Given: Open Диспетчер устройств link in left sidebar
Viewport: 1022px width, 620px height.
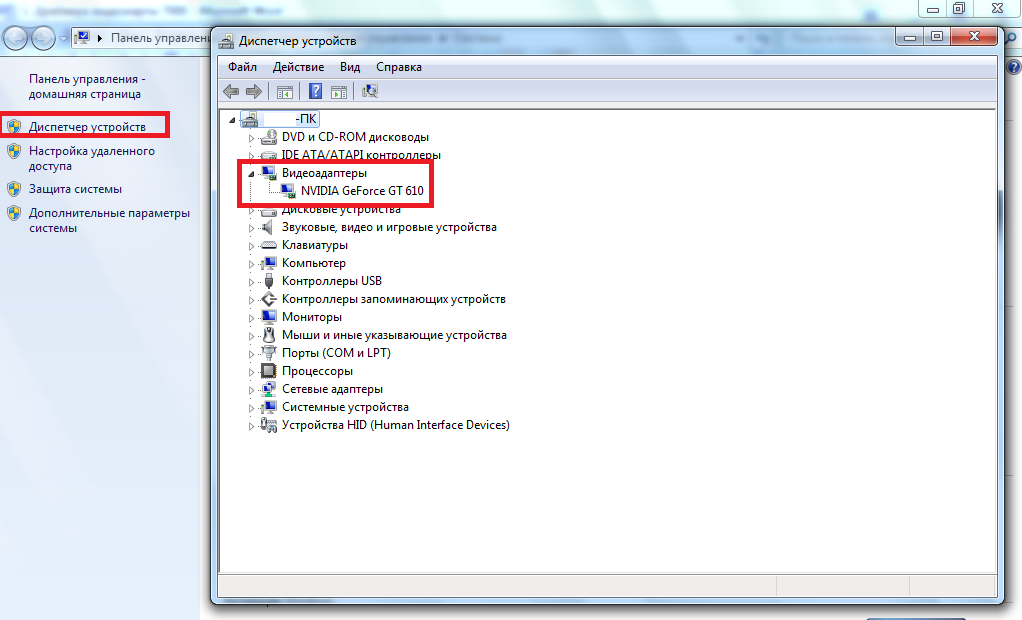Looking at the screenshot, I should tap(87, 126).
